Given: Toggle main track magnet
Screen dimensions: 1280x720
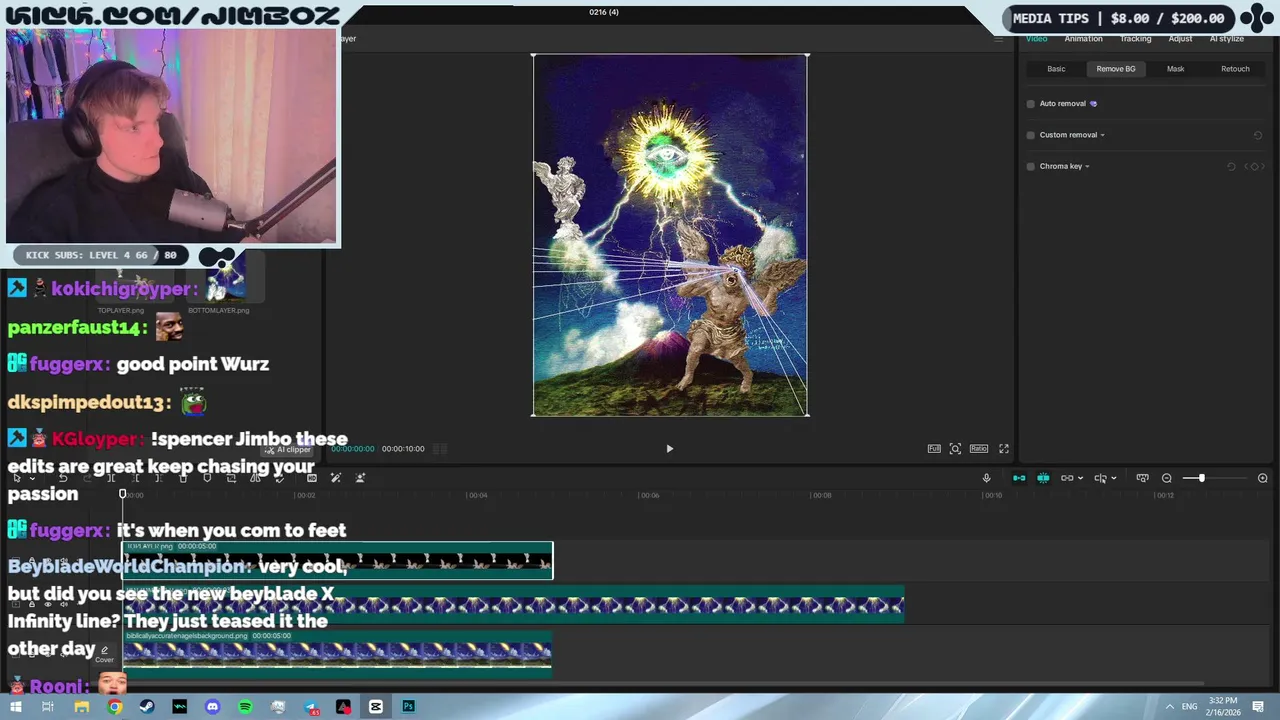Looking at the screenshot, I should tap(1019, 478).
